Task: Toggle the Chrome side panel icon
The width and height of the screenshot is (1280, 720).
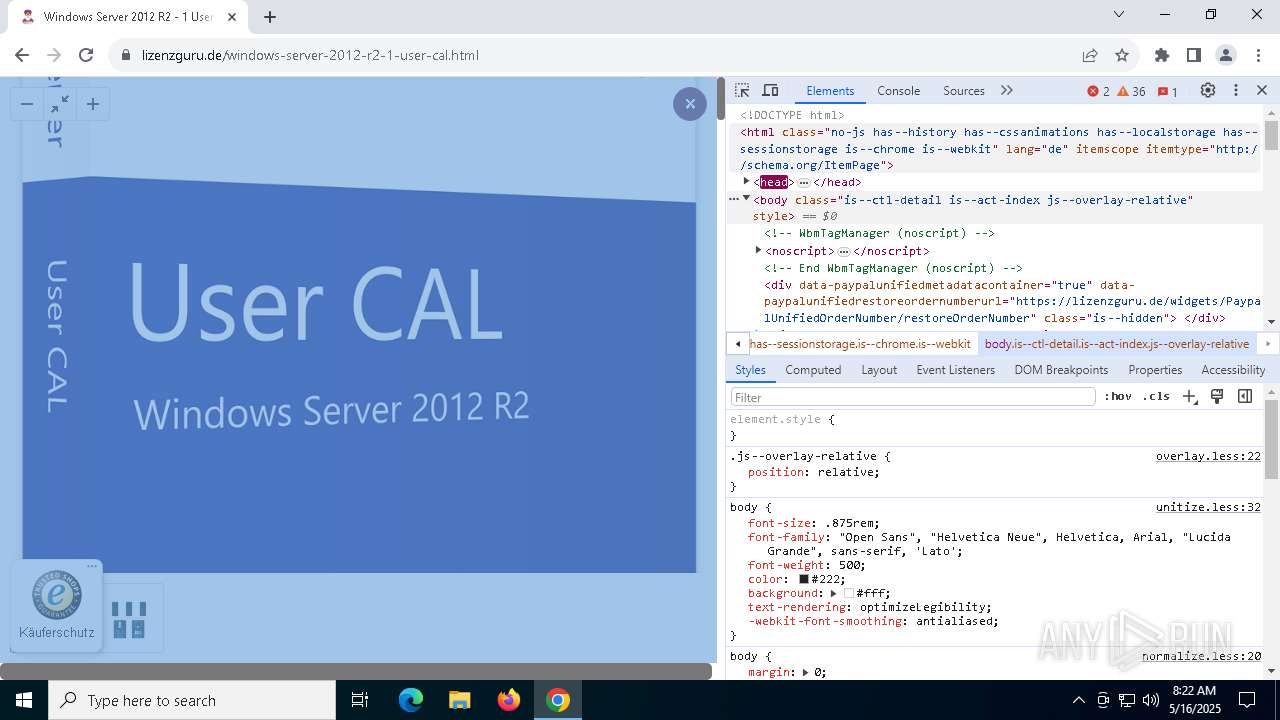Action: (x=1194, y=55)
